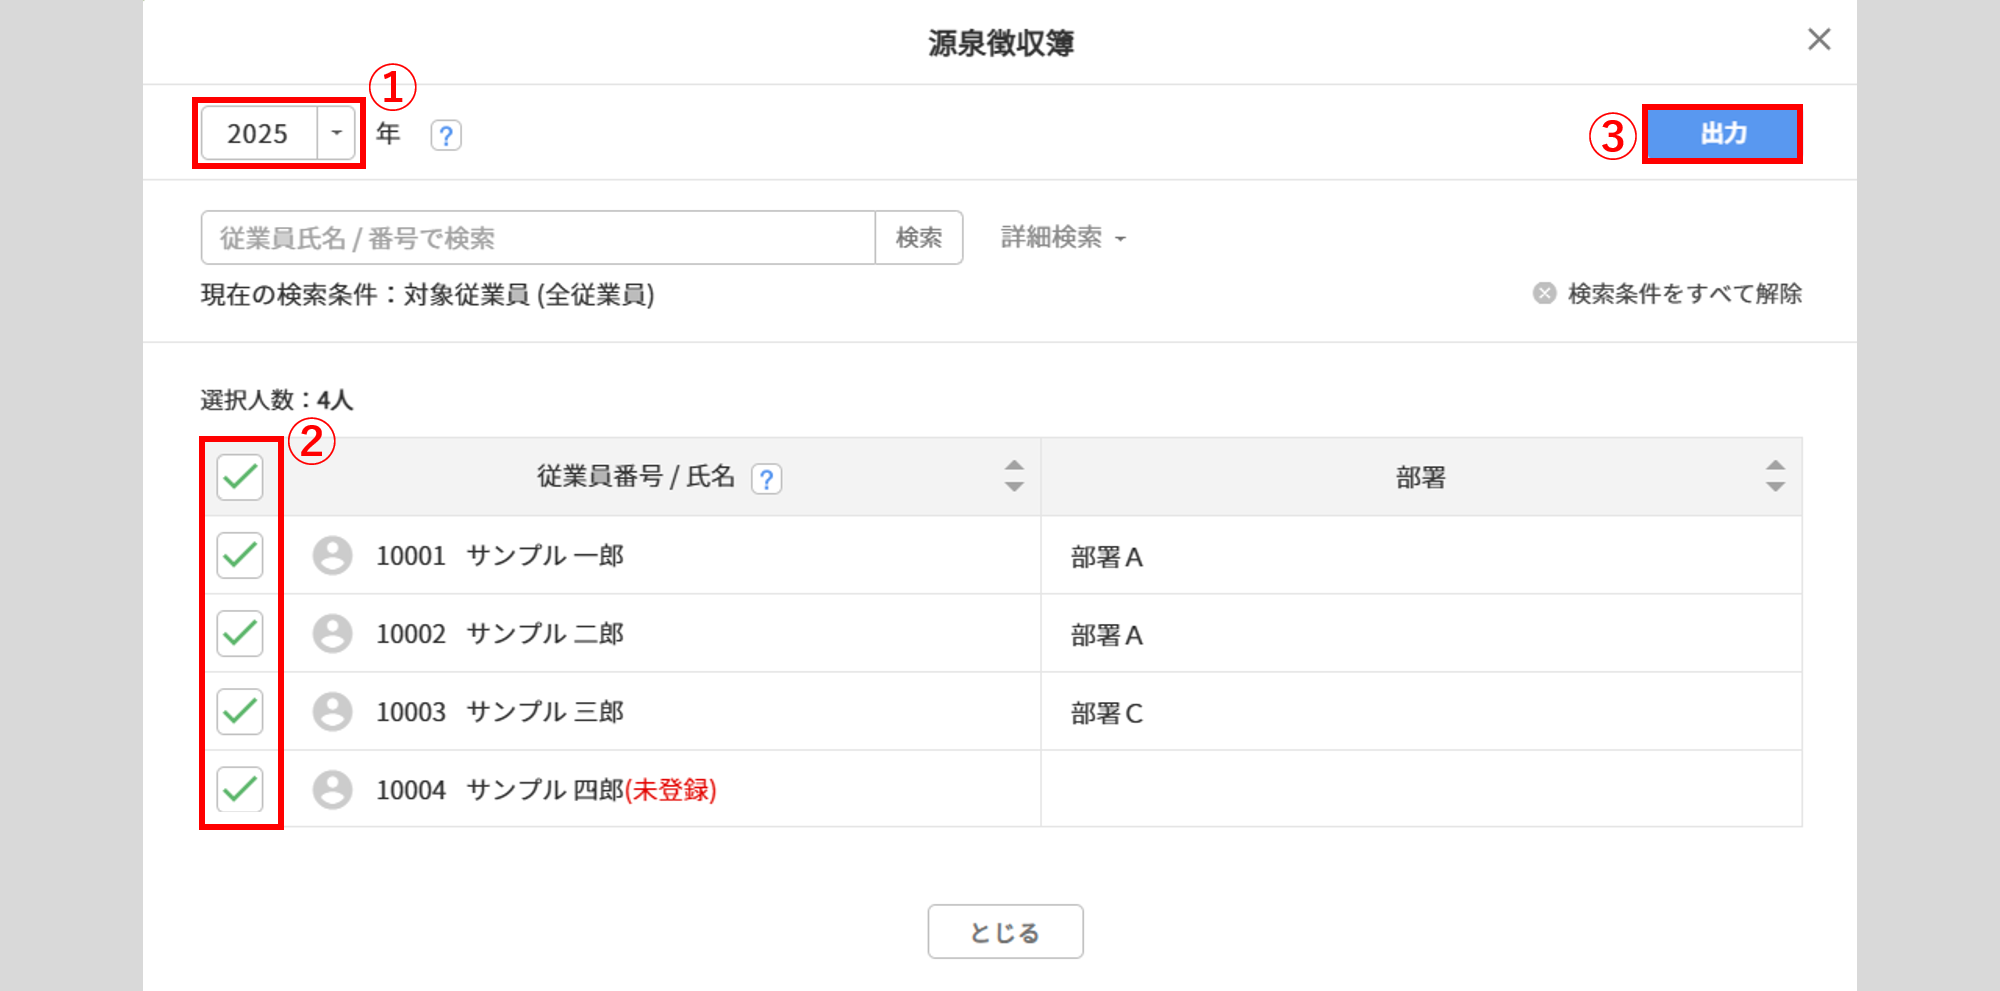Click the とじる button
The width and height of the screenshot is (2000, 991).
[1005, 932]
